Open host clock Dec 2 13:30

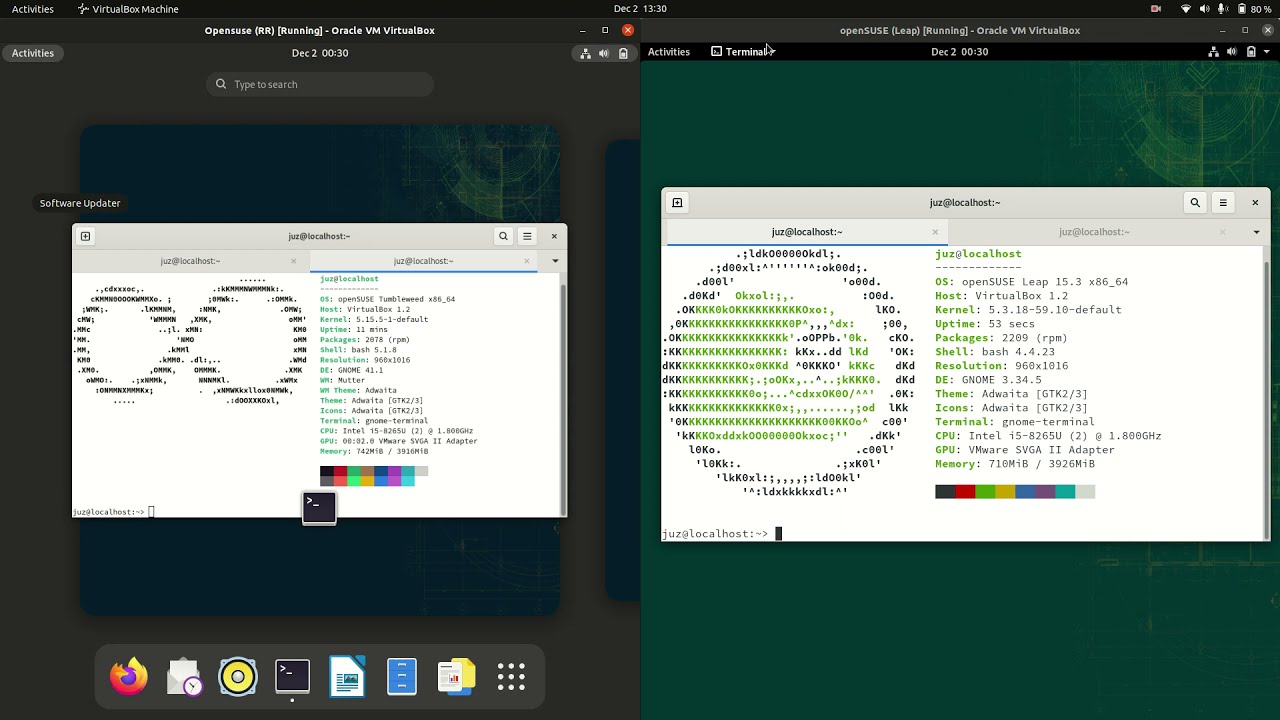(x=640, y=9)
